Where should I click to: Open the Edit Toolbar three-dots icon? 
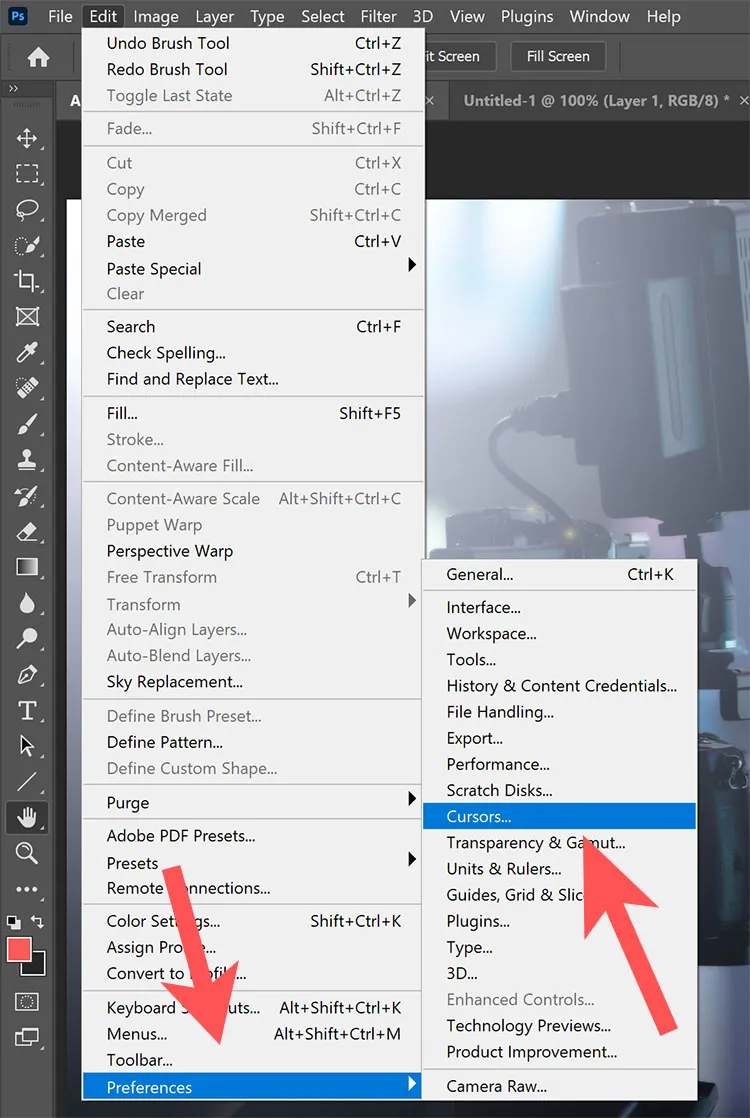27,889
